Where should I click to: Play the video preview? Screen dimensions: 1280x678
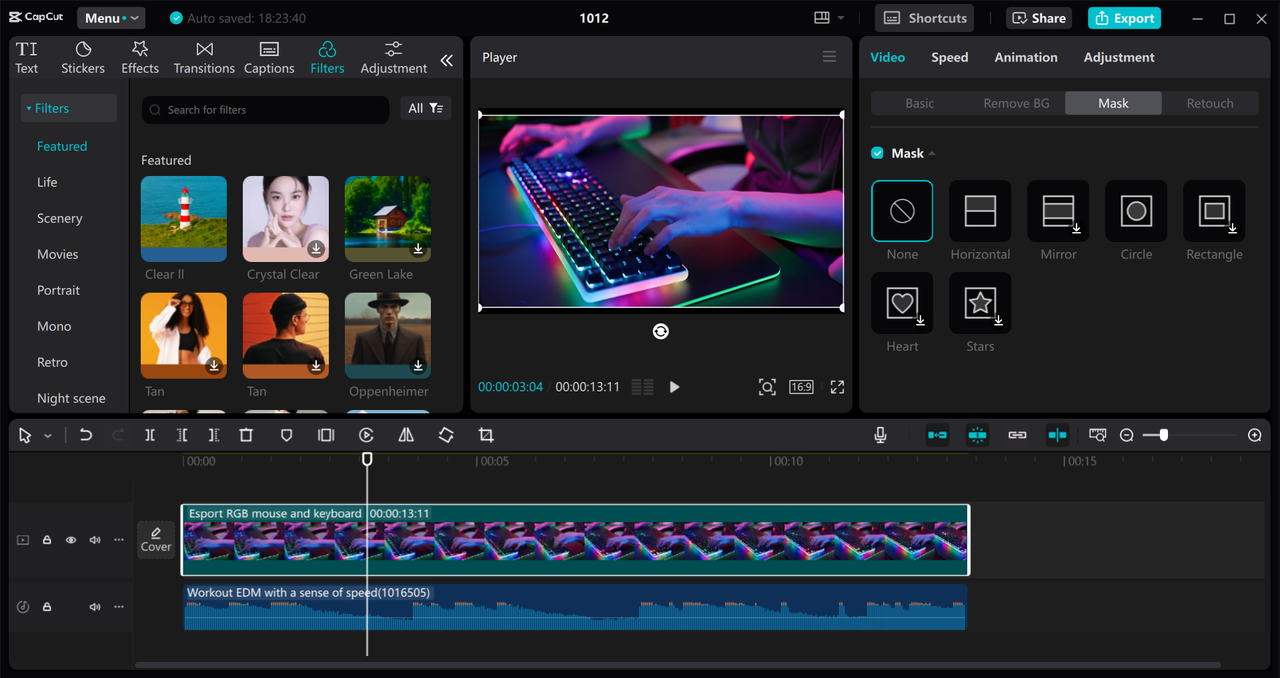[x=674, y=387]
